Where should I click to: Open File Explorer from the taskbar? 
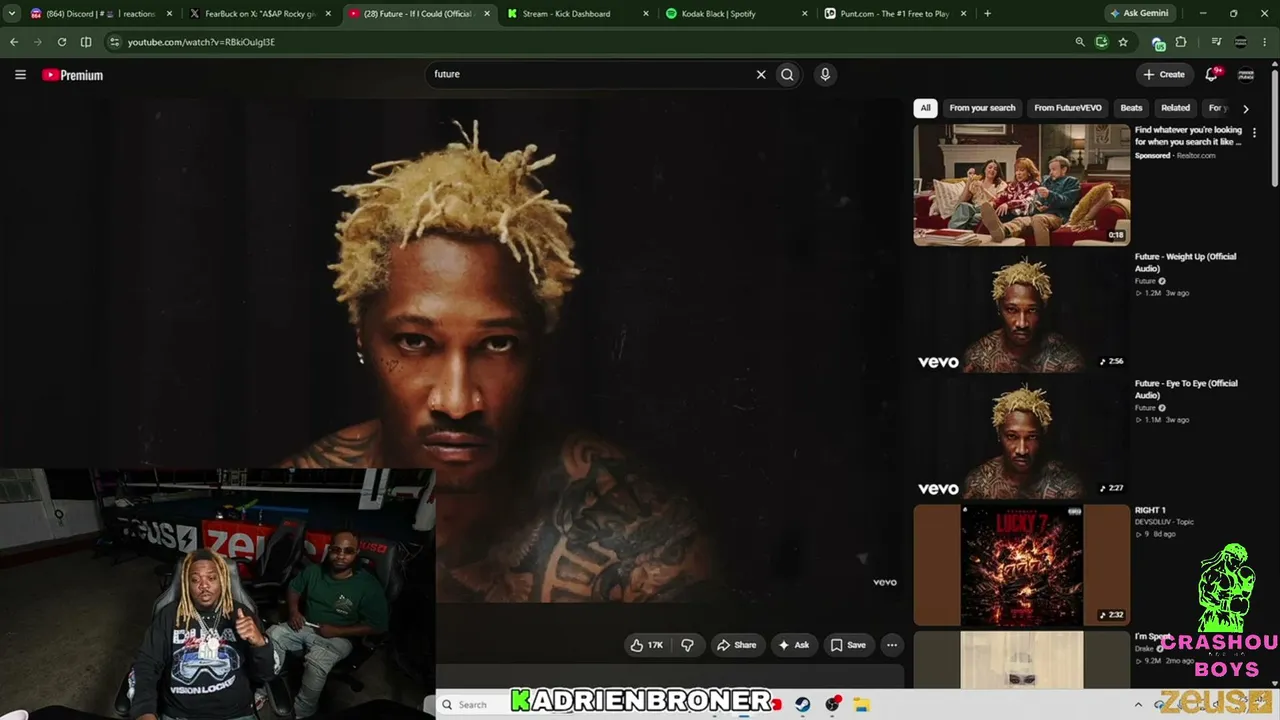click(x=861, y=705)
